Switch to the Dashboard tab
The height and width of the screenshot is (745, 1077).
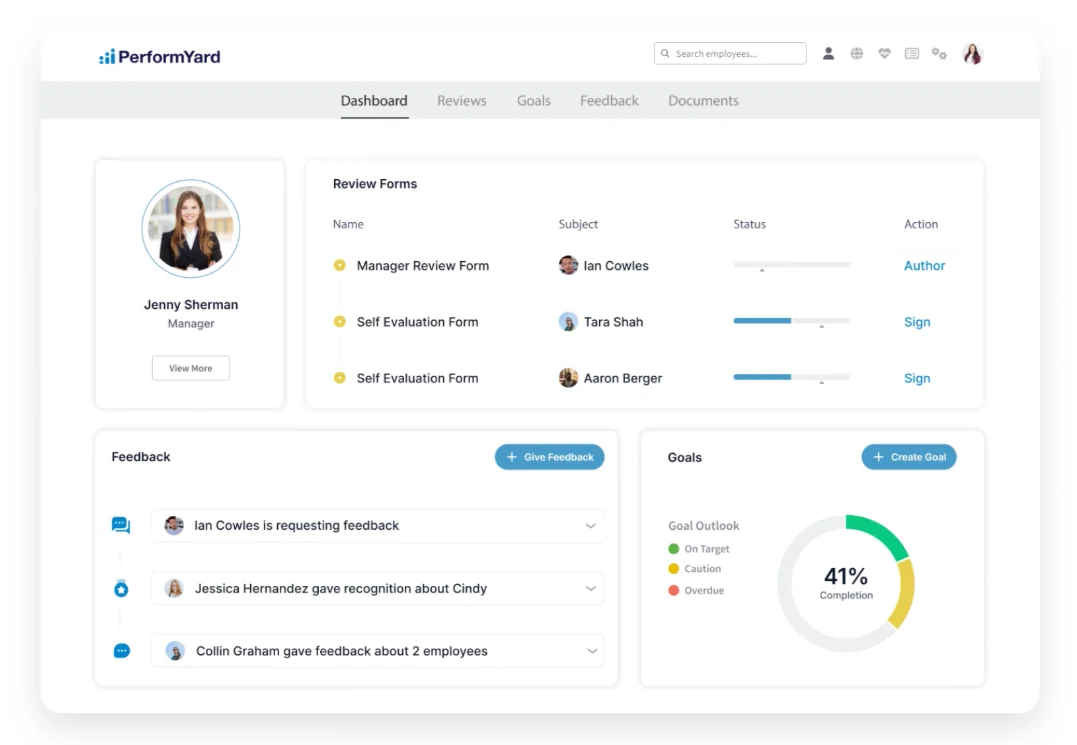(374, 100)
